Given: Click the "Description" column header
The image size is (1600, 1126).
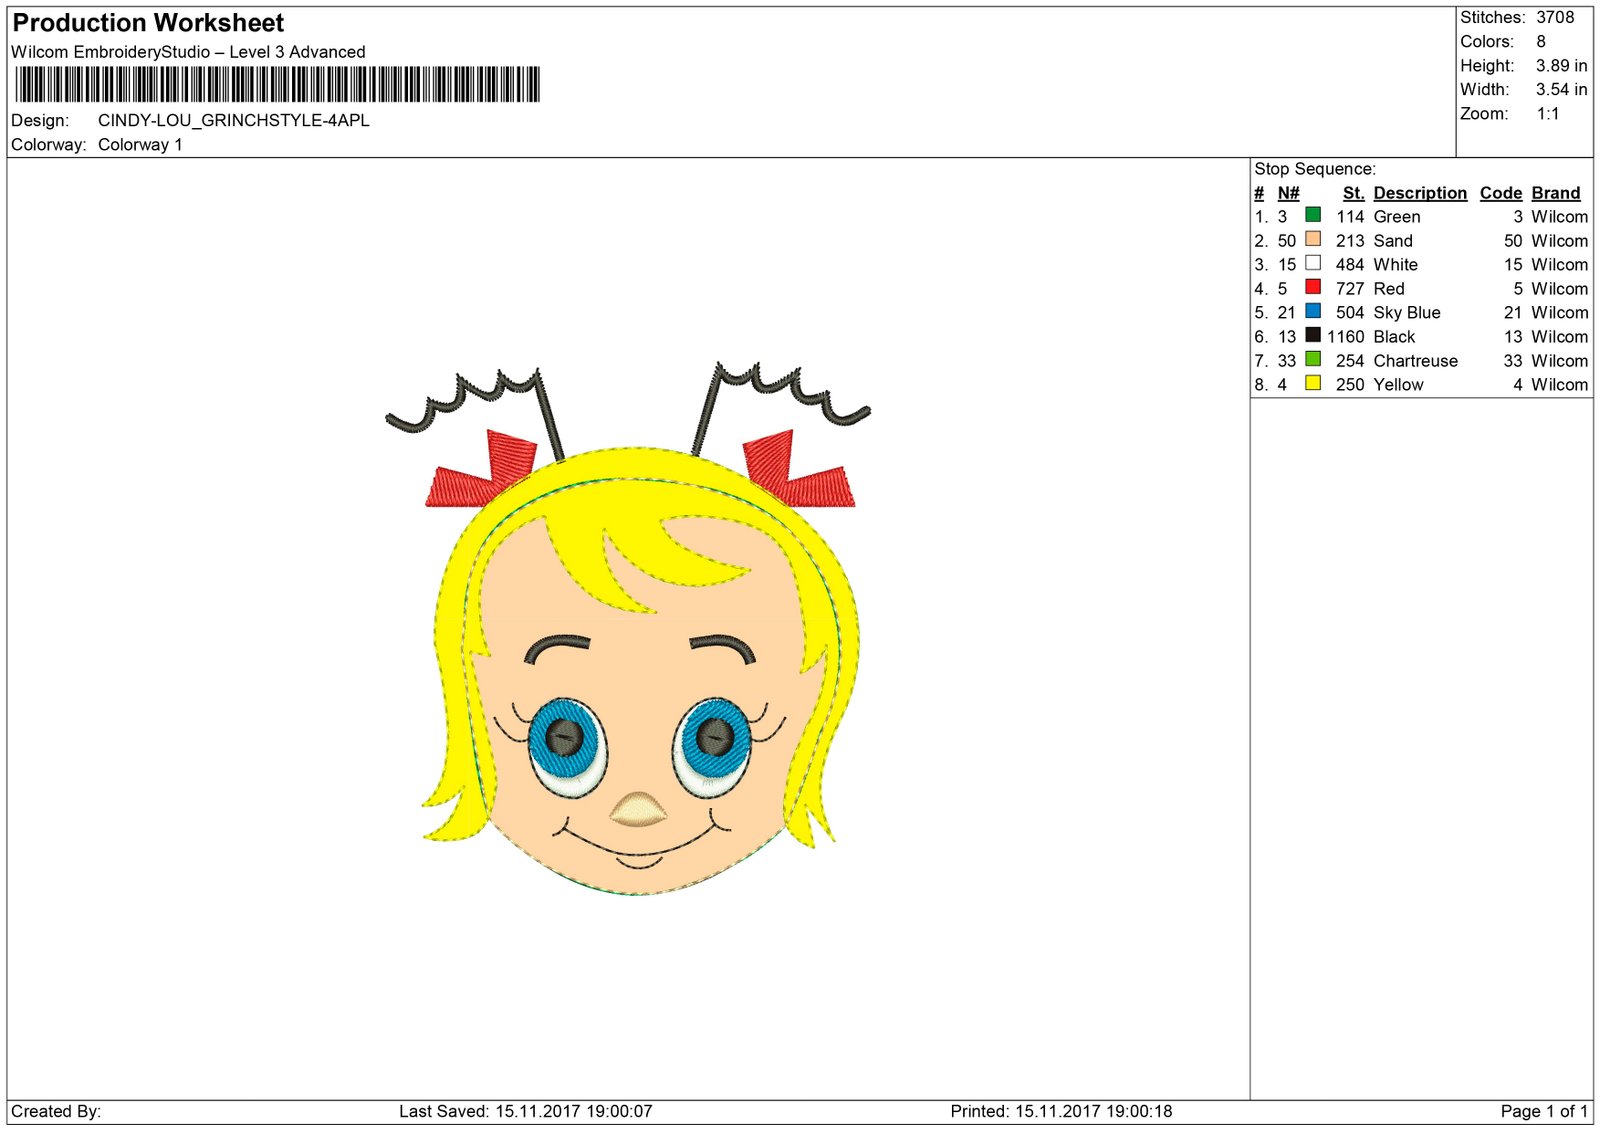Looking at the screenshot, I should (x=1420, y=193).
